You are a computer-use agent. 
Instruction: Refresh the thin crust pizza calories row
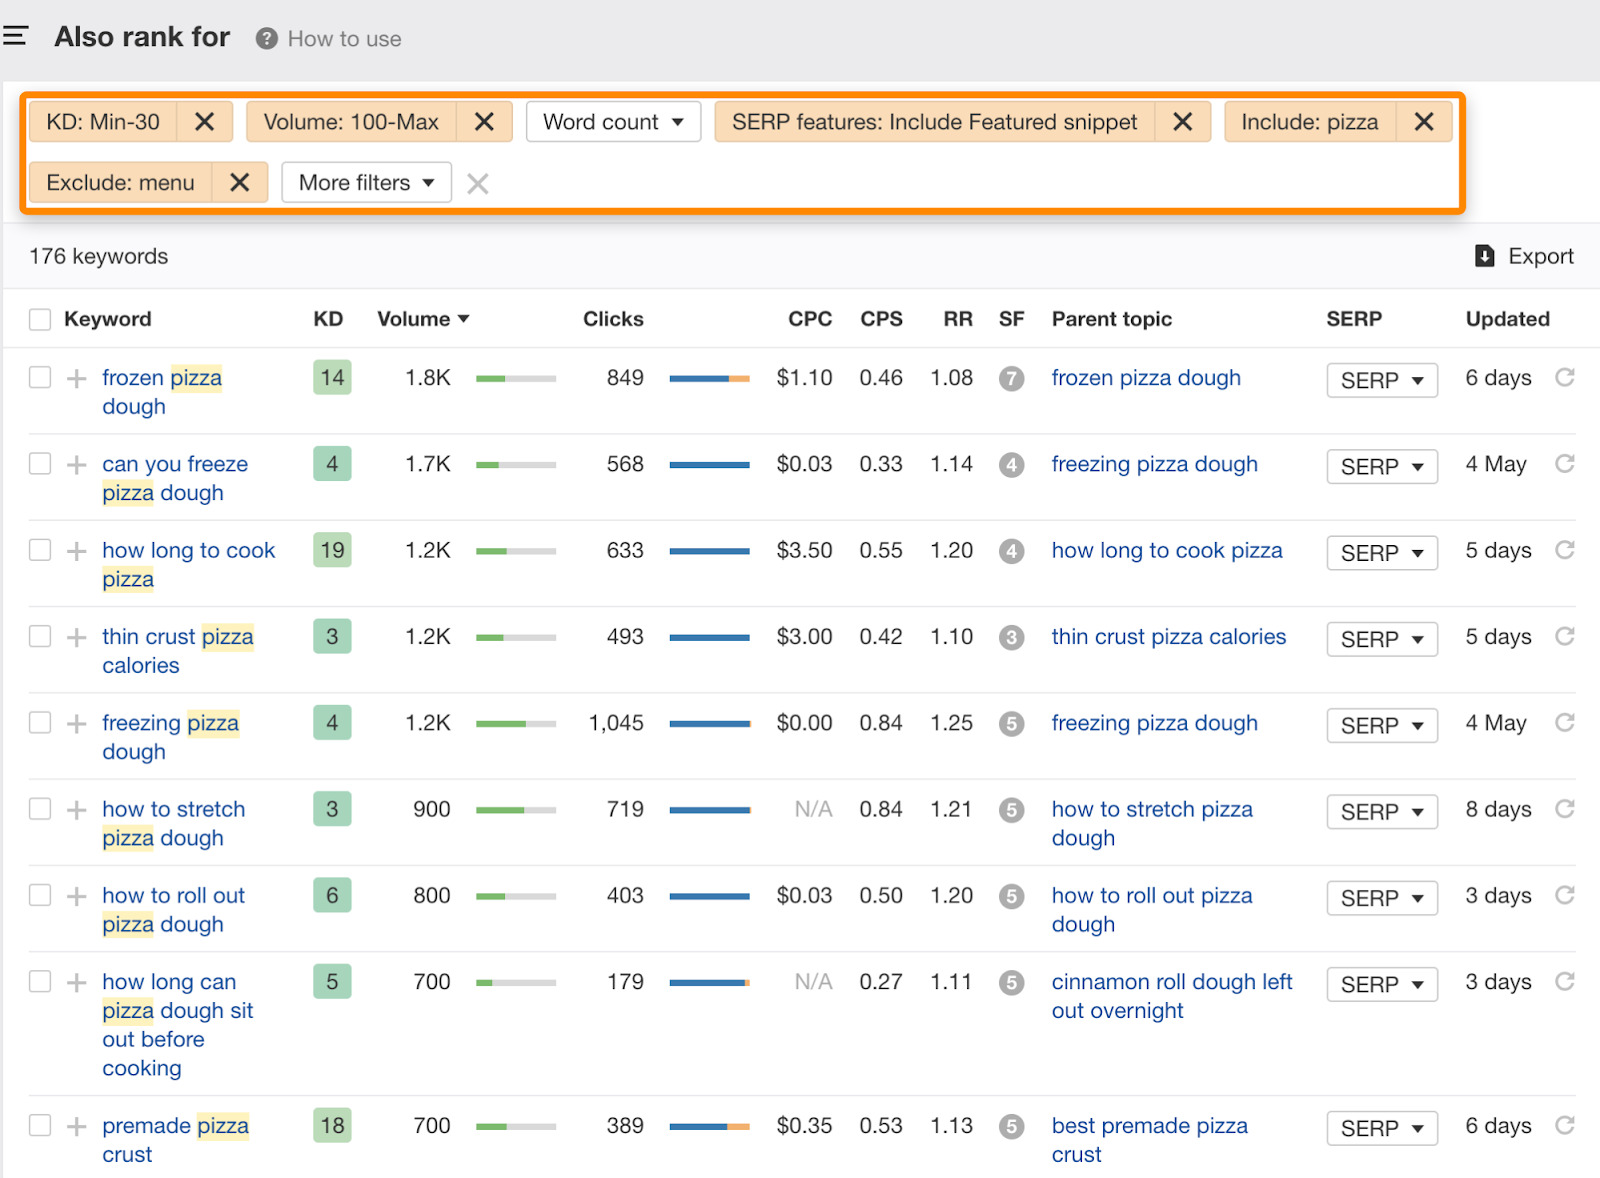click(x=1564, y=637)
